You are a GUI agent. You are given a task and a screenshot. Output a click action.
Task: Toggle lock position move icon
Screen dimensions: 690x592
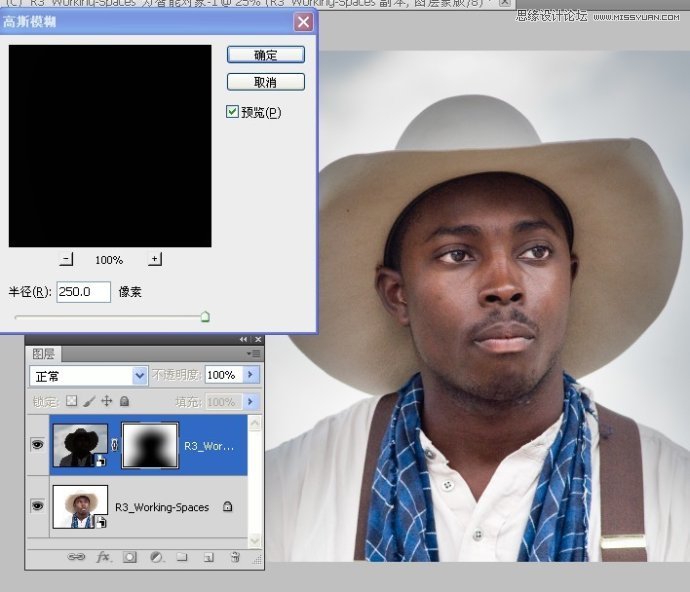tap(106, 401)
